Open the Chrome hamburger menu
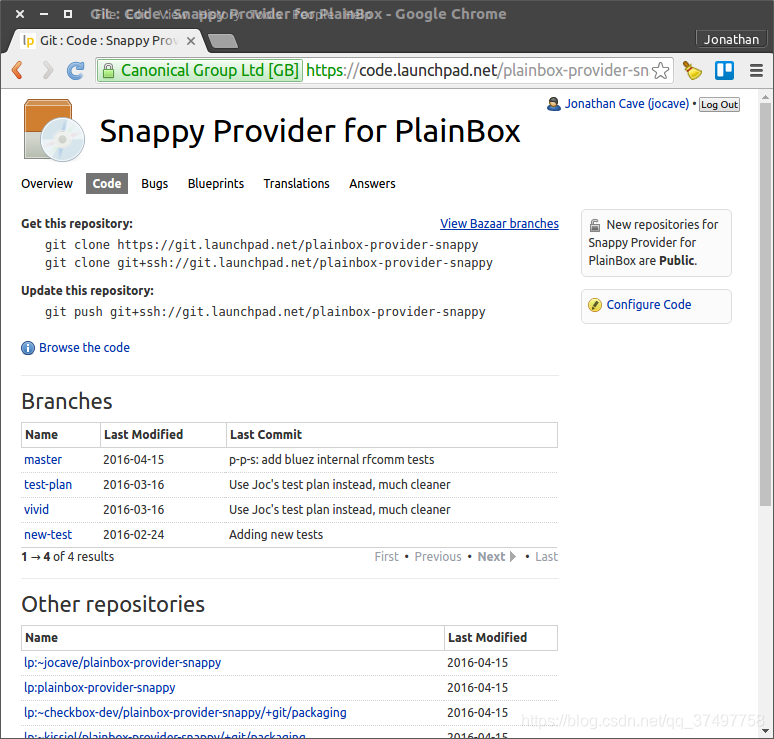 coord(756,71)
